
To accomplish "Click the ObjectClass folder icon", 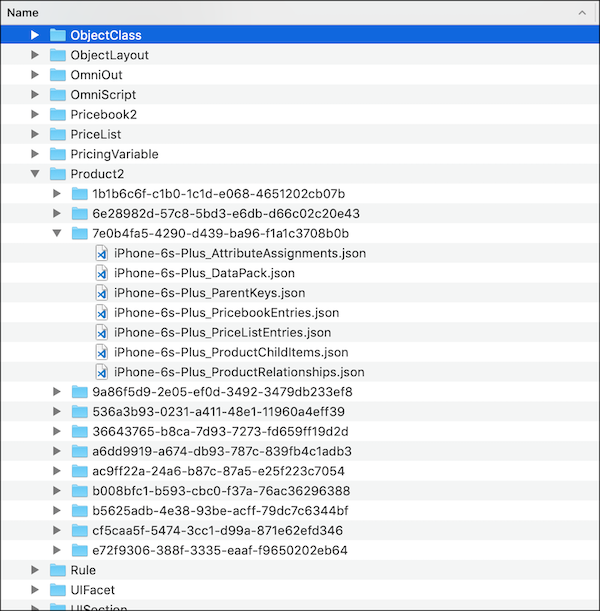I will [58, 35].
